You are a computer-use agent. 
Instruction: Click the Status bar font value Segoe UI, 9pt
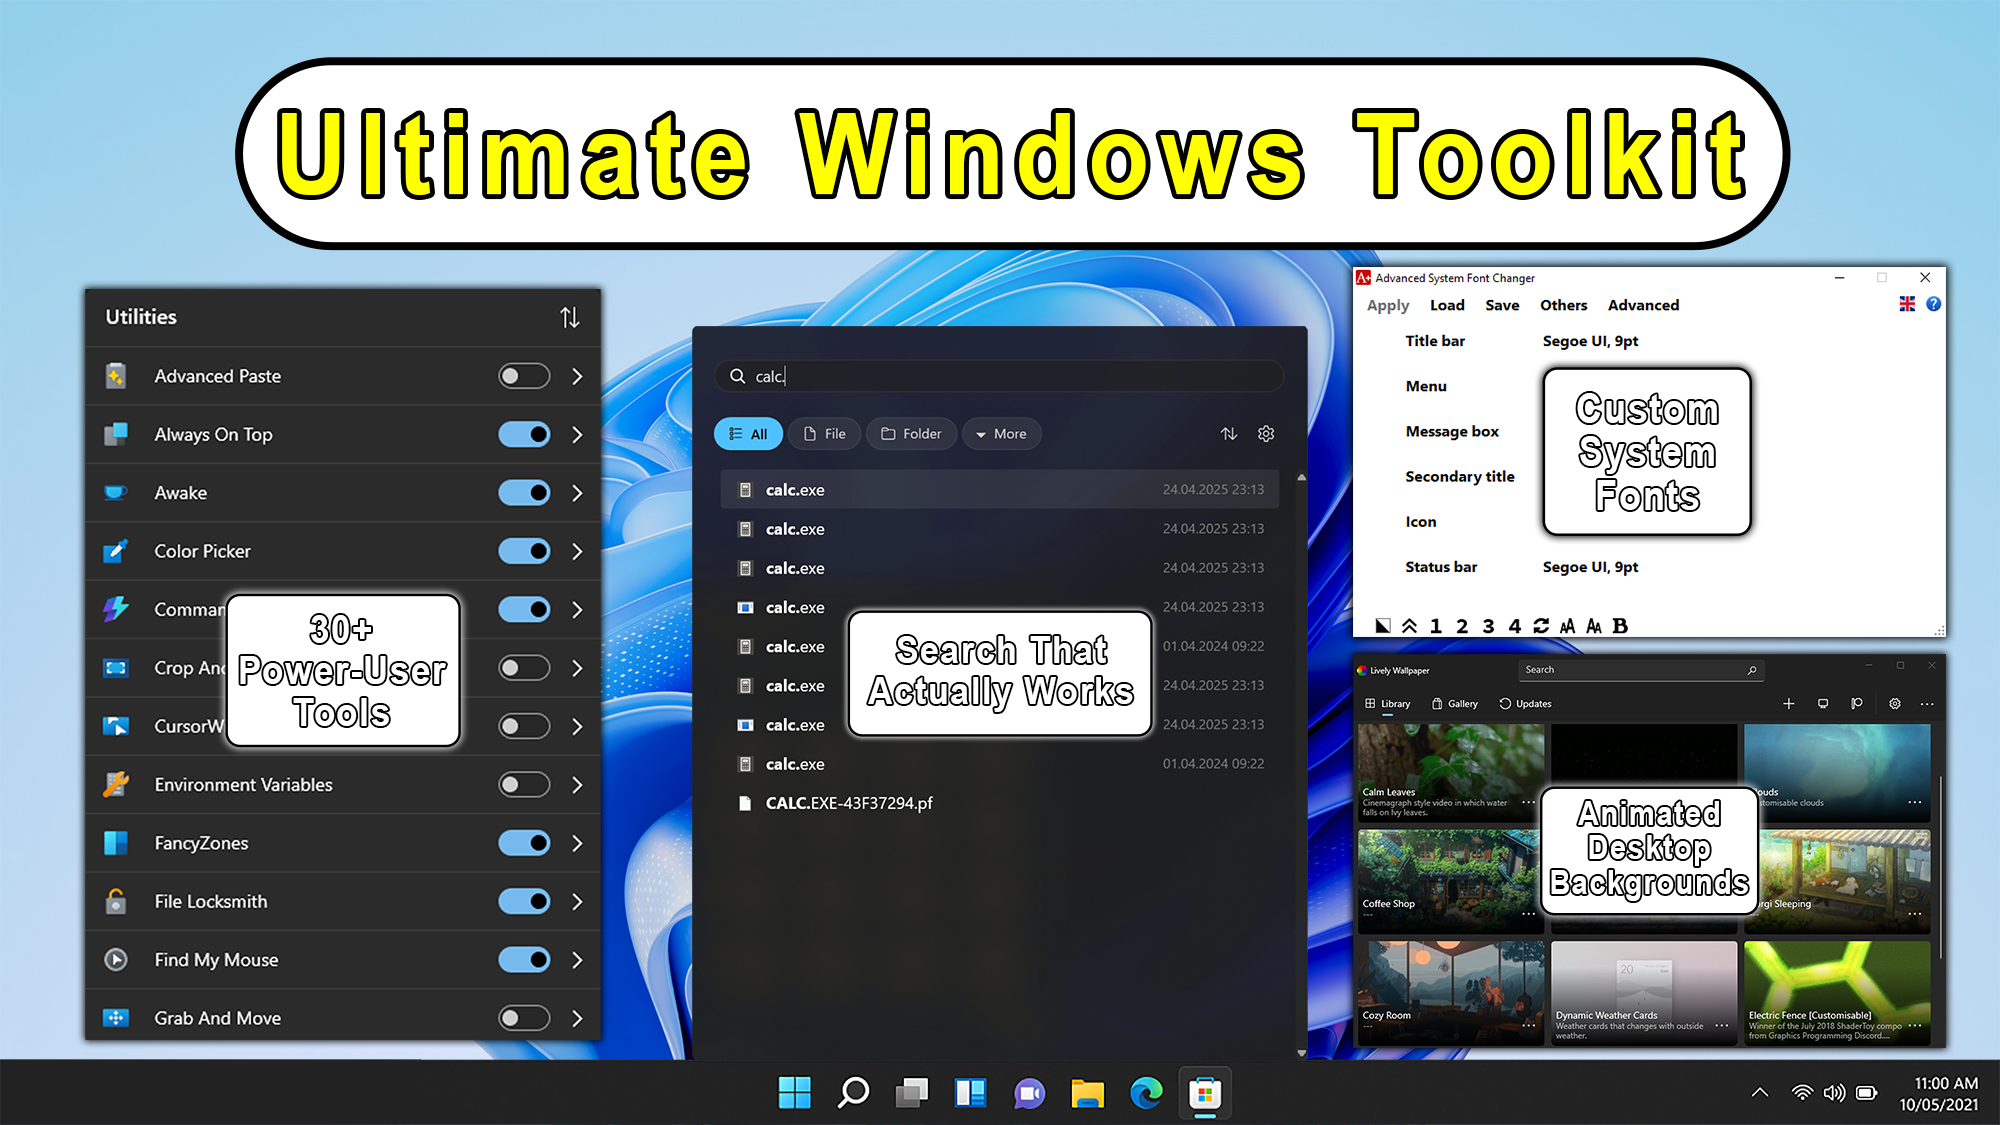coord(1590,567)
